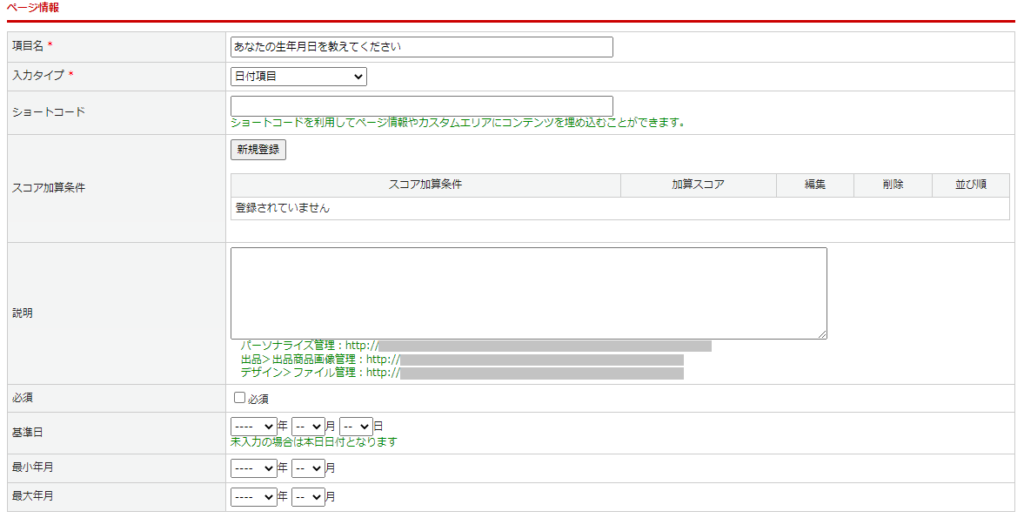Open the 基準日 month dropdown

pos(308,427)
